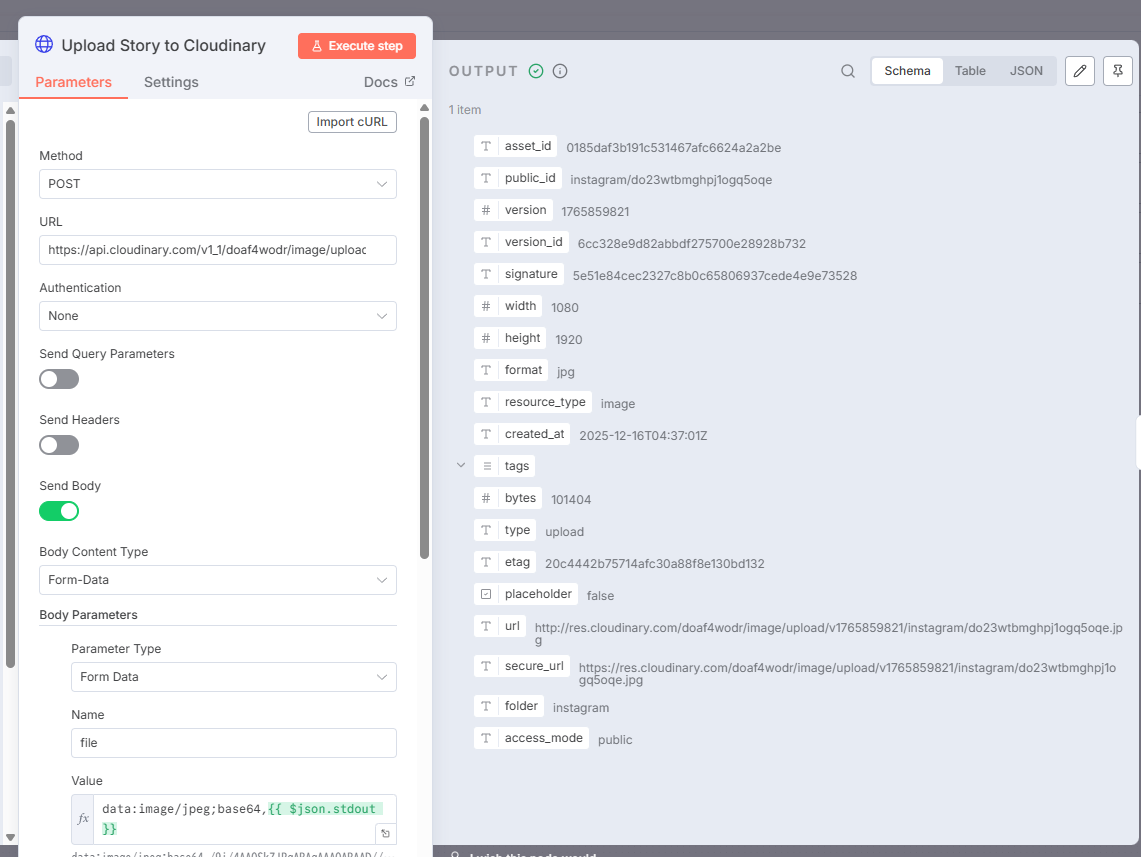Click the URL input field
This screenshot has height=857, width=1141.
tap(217, 250)
